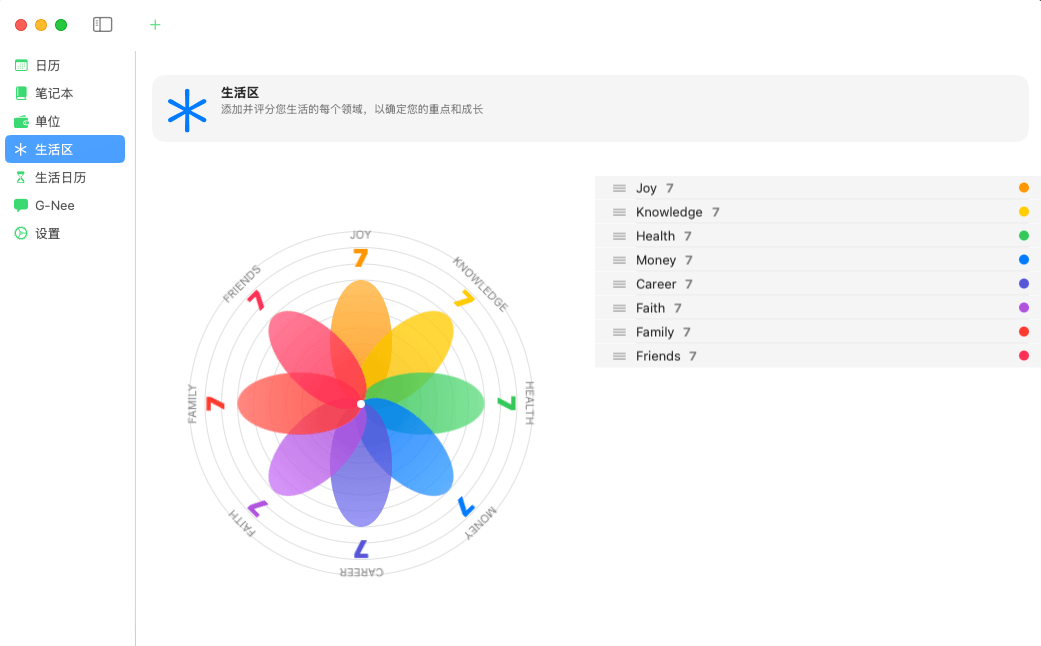Select the Family list entry
Viewport: 1041px width, 646px height.
(x=655, y=332)
